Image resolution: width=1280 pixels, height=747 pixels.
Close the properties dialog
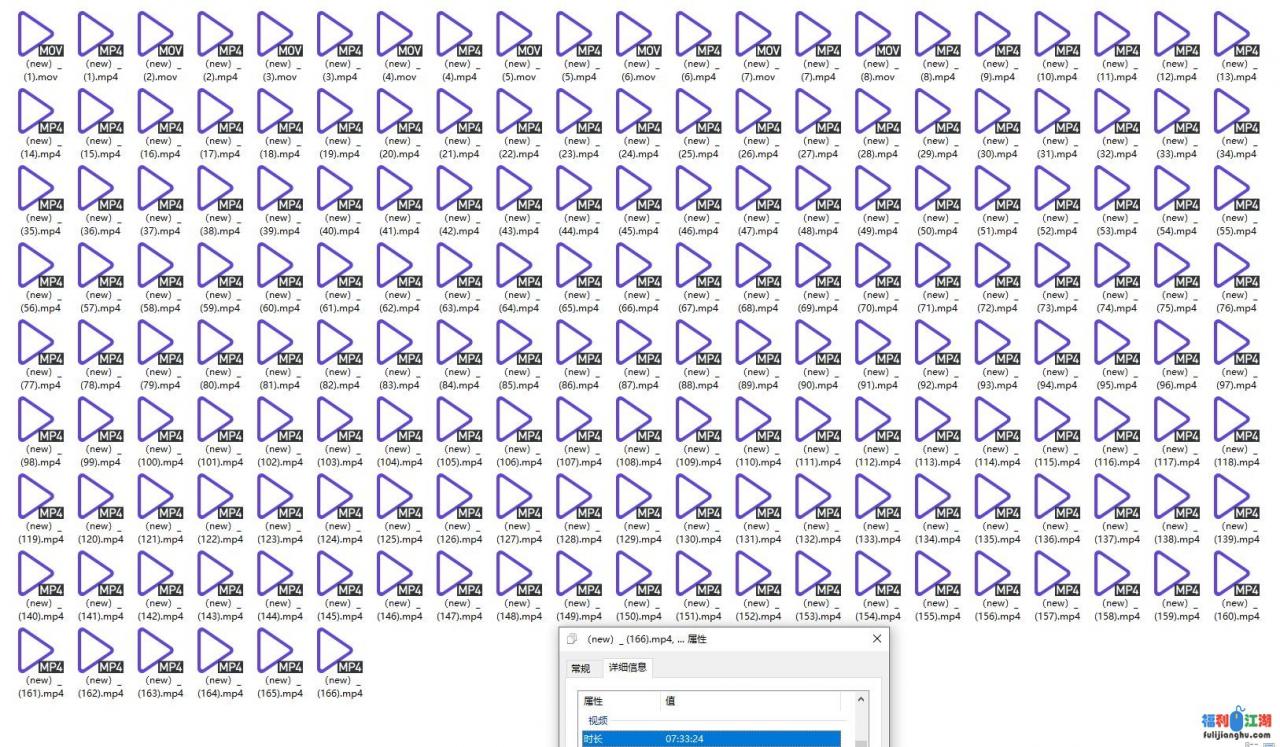coord(877,639)
